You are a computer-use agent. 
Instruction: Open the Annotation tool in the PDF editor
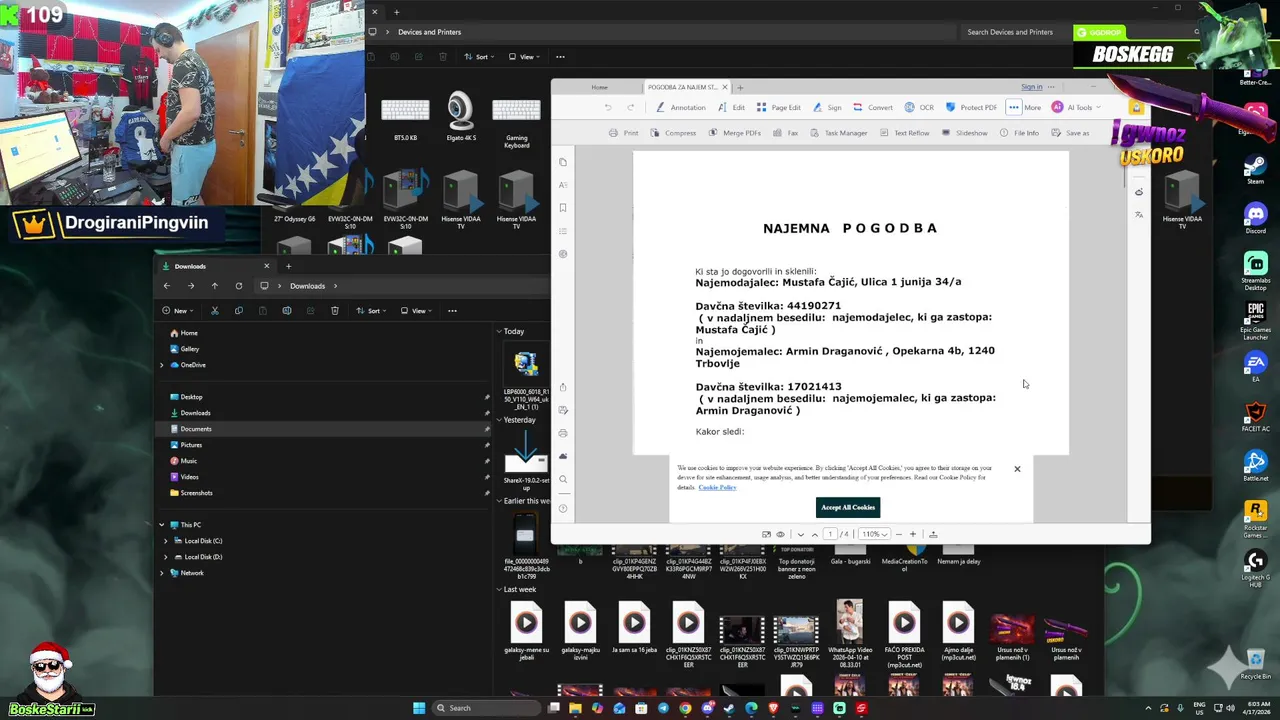(x=681, y=107)
